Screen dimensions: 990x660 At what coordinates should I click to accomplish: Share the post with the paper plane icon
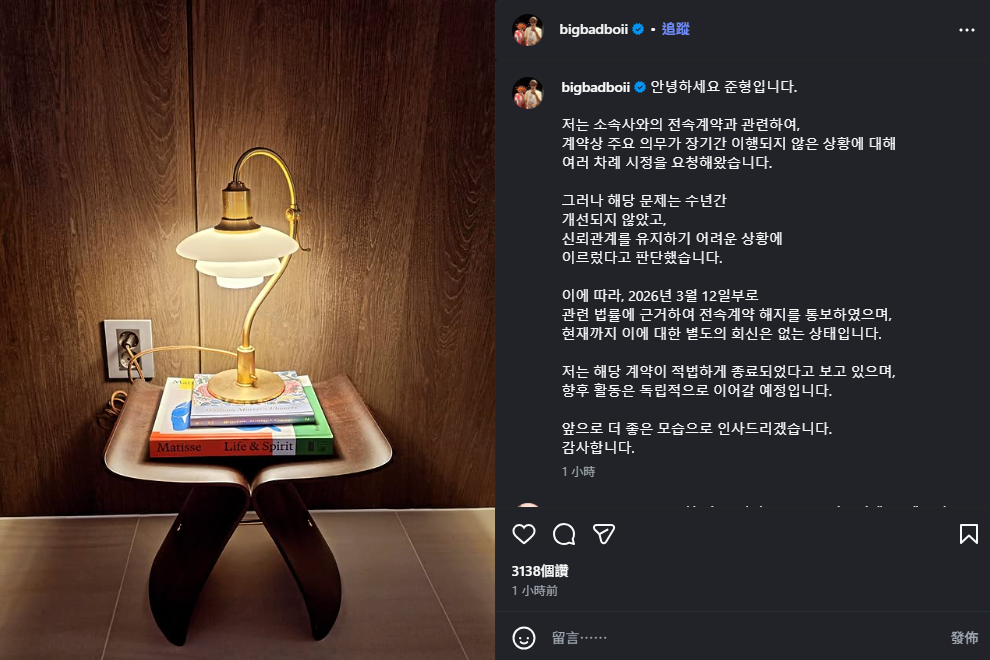(604, 534)
